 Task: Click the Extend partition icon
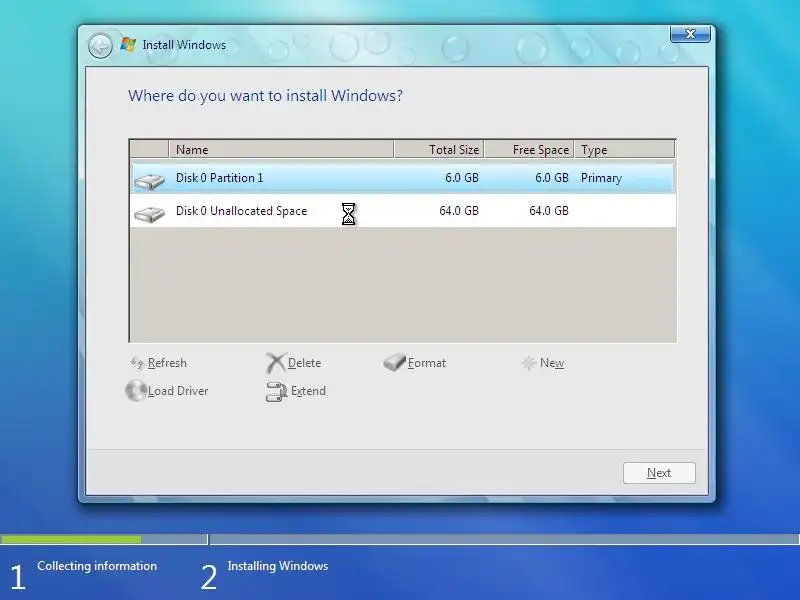[277, 391]
